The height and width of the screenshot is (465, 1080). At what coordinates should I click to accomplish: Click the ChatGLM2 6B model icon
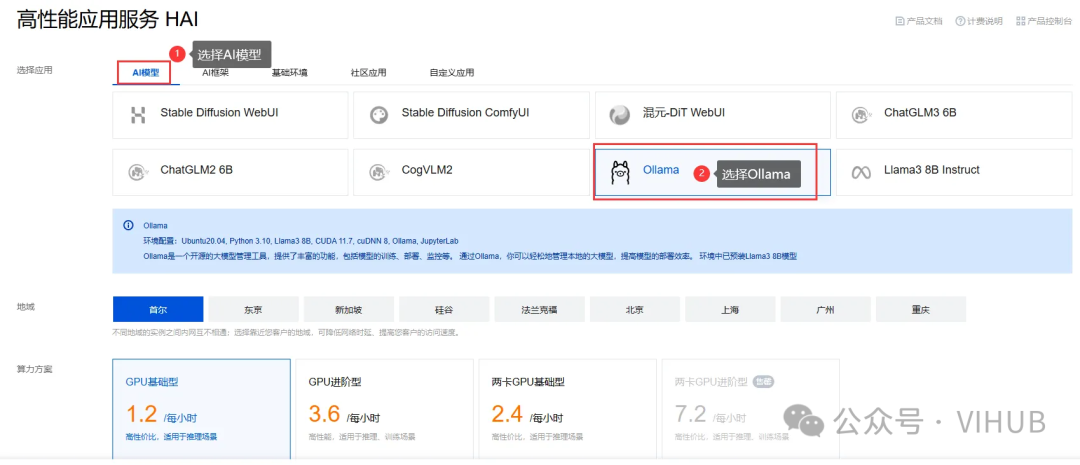click(138, 172)
